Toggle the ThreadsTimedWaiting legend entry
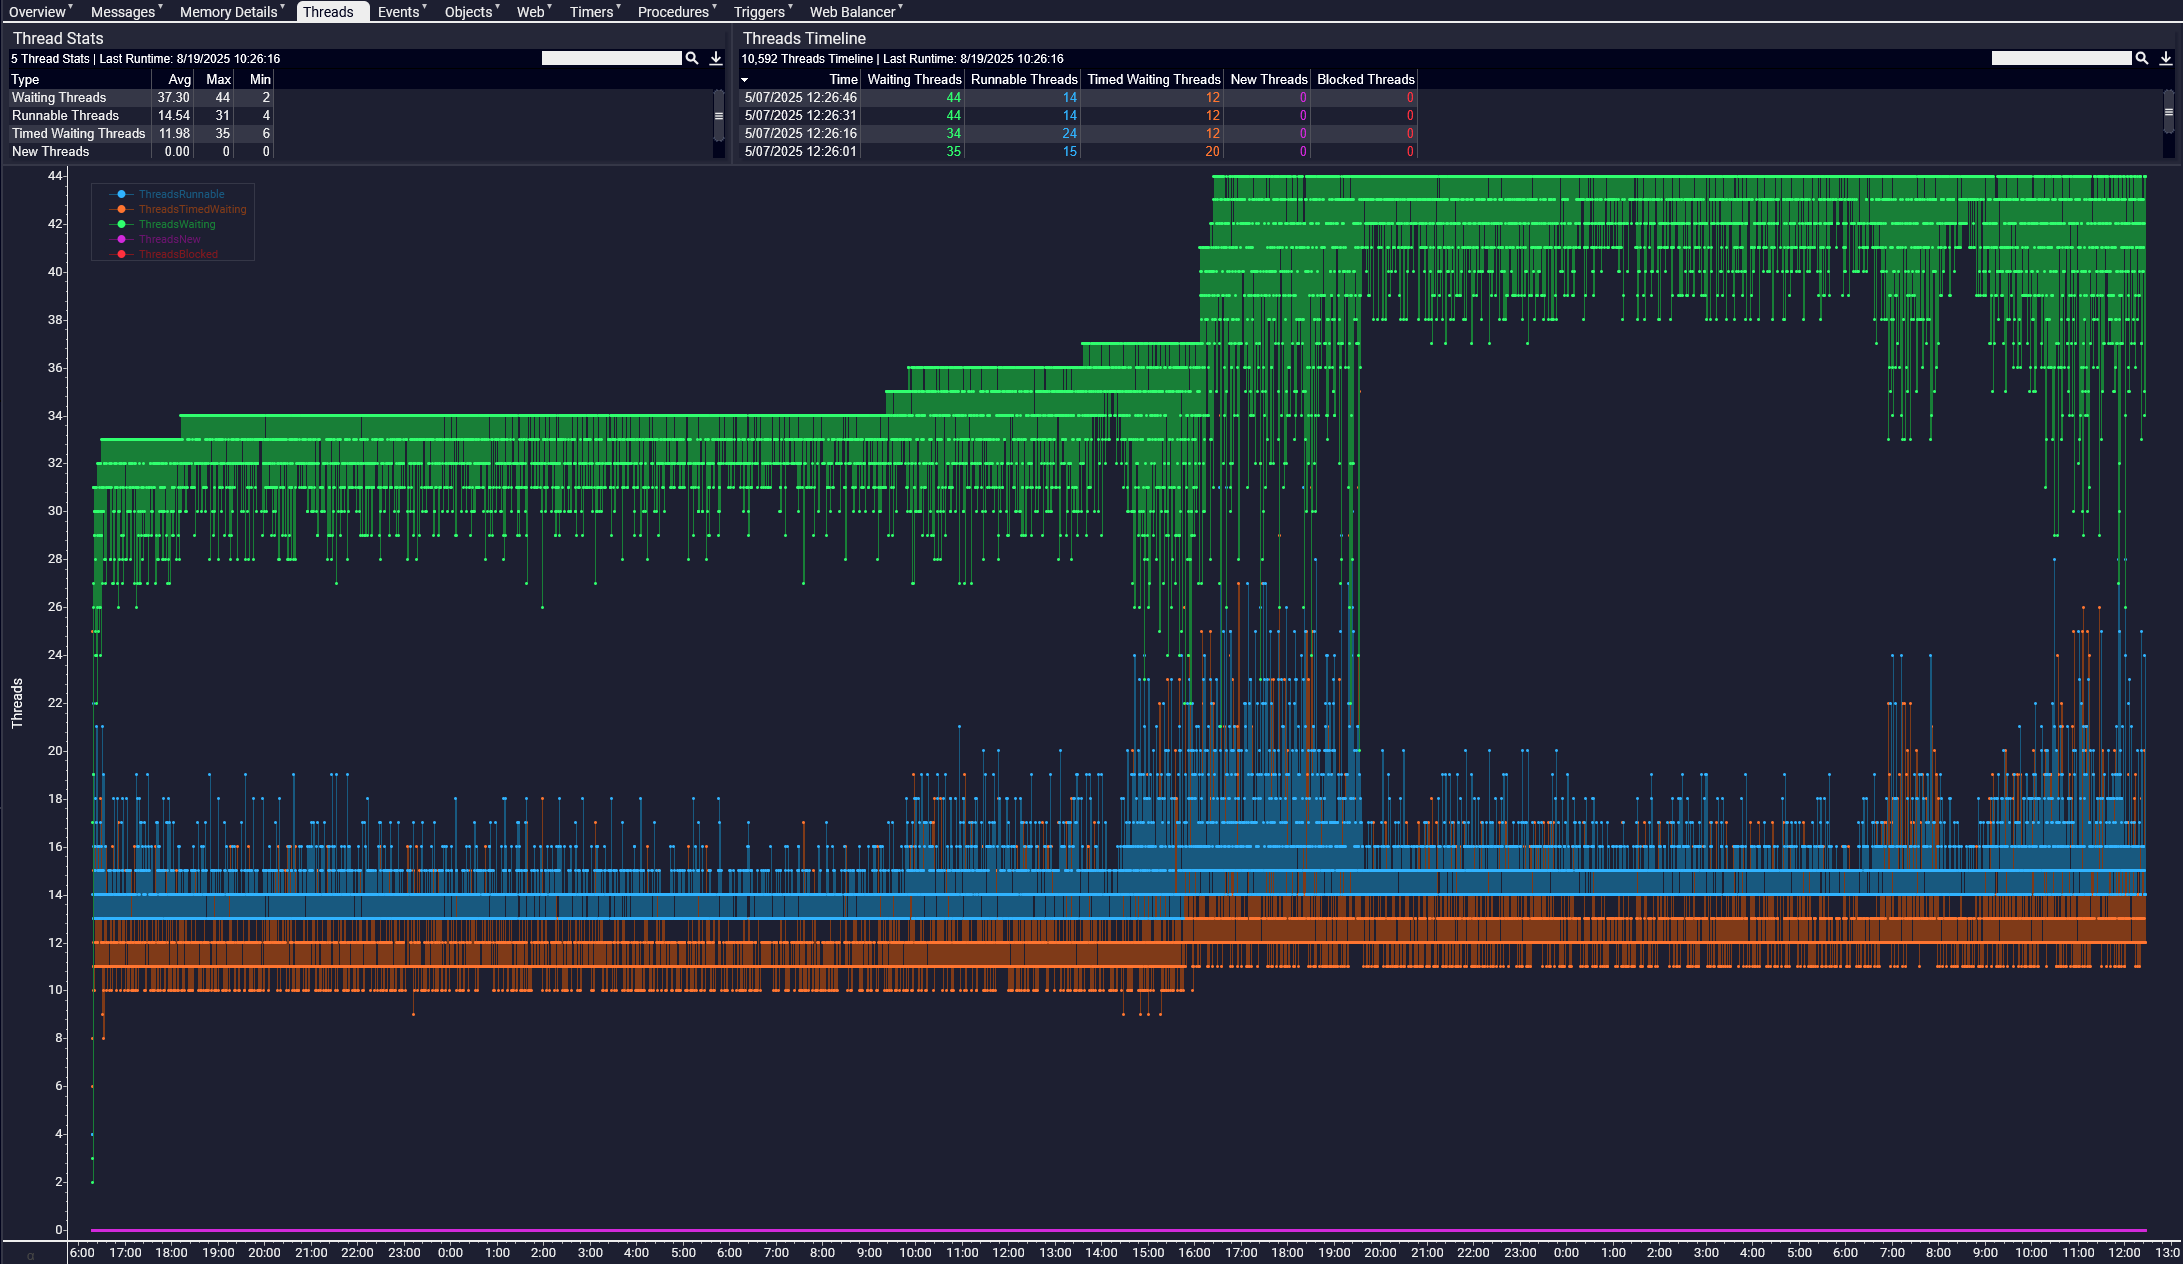This screenshot has height=1264, width=2183. (x=192, y=209)
